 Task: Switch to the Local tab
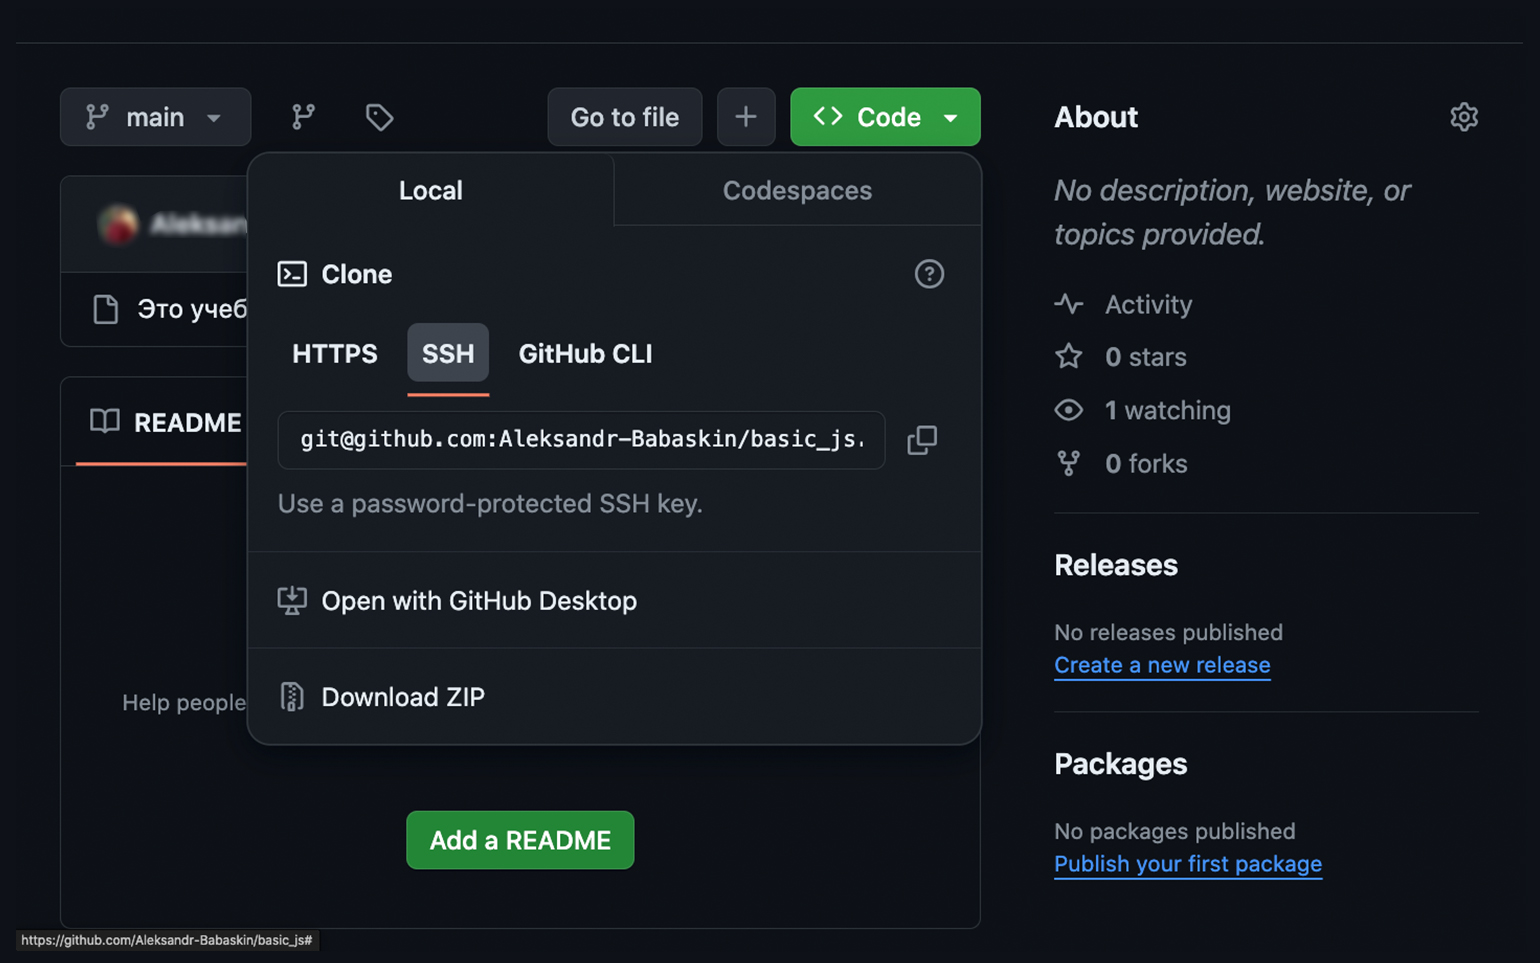pyautogui.click(x=431, y=190)
